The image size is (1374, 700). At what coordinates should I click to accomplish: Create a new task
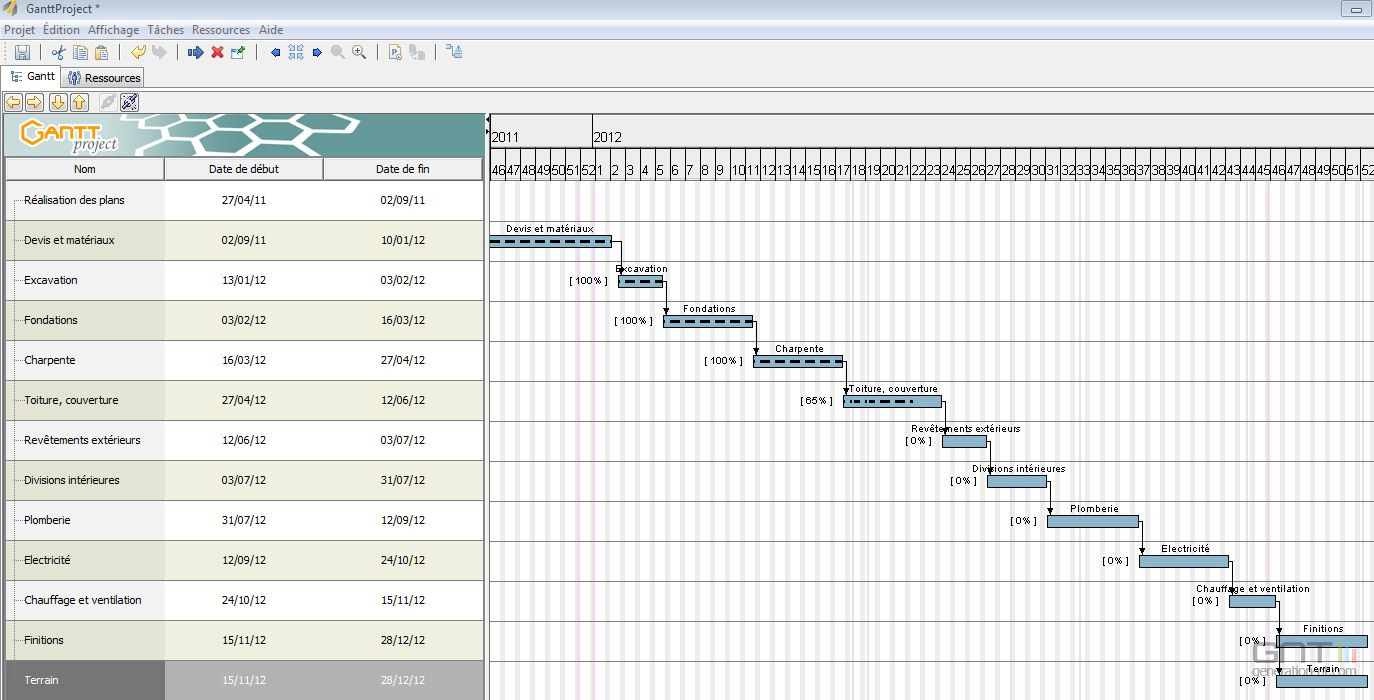[196, 52]
